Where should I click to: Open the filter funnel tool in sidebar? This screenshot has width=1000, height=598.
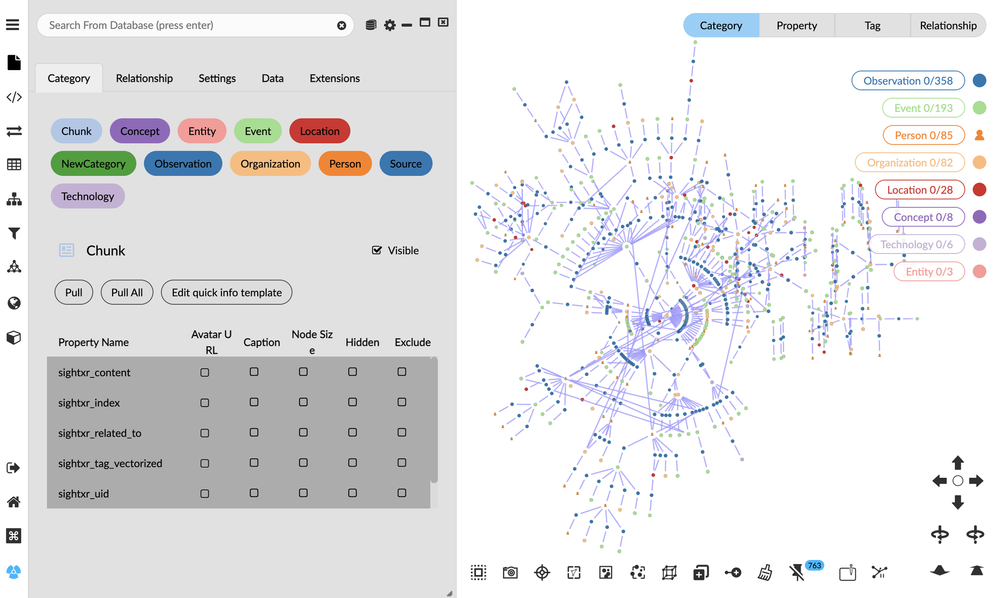[x=12, y=232]
